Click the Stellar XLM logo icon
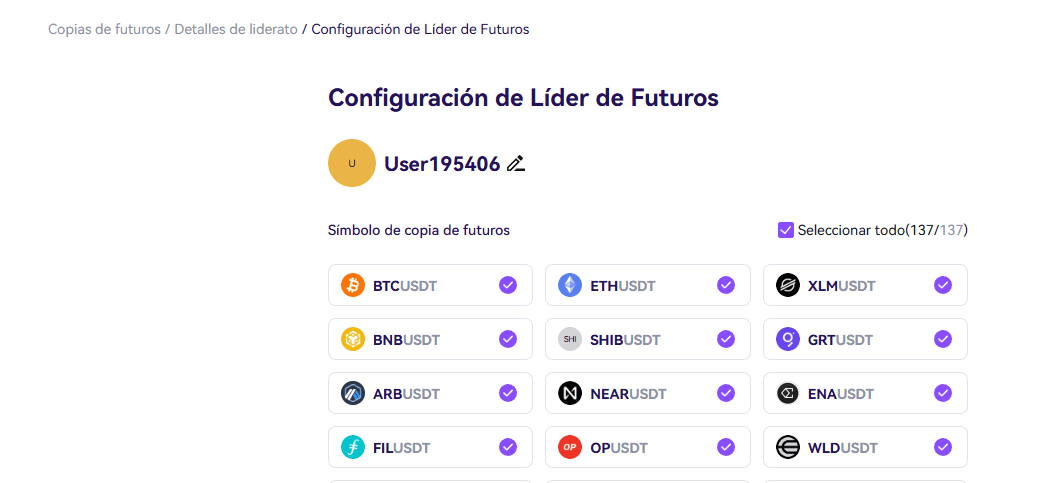This screenshot has height=483, width=1041. pos(788,285)
